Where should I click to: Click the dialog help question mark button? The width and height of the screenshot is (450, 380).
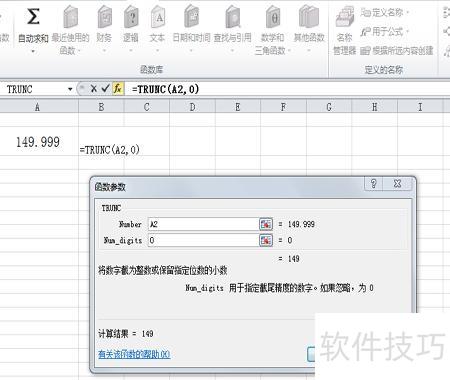point(373,183)
